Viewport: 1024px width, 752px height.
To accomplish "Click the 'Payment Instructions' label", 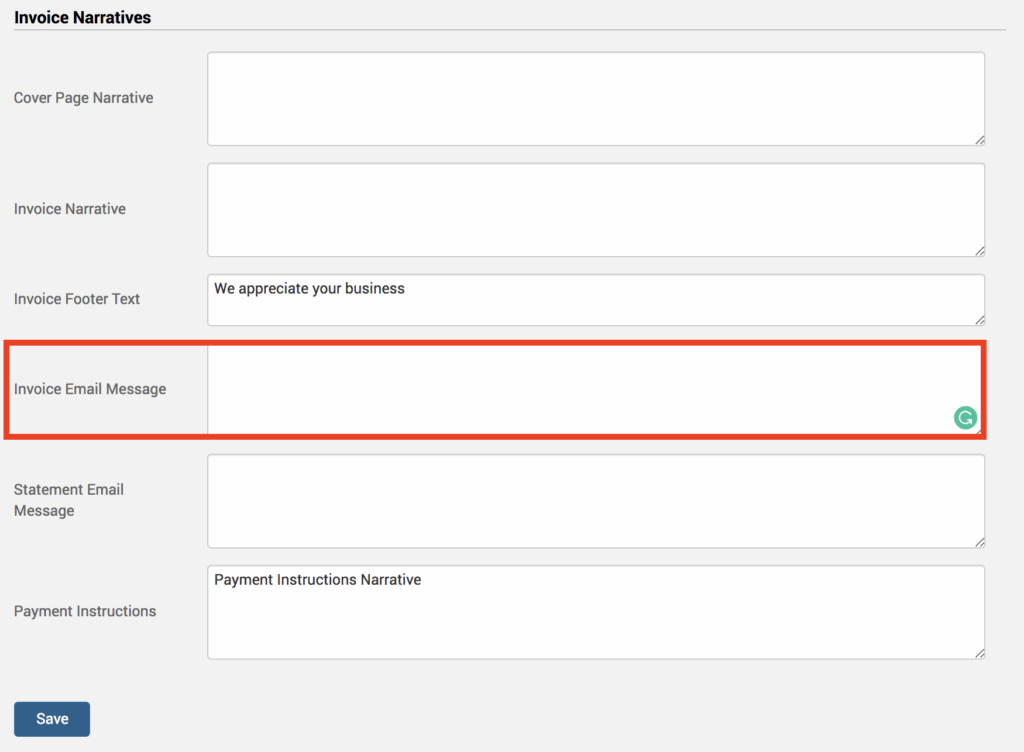I will [x=85, y=611].
